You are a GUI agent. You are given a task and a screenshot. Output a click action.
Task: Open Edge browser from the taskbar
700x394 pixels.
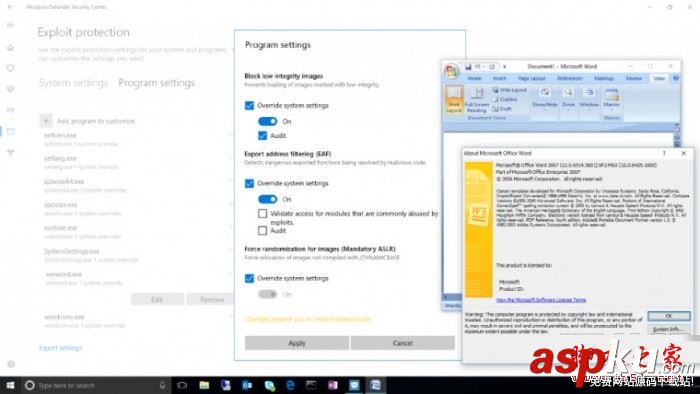coord(290,385)
